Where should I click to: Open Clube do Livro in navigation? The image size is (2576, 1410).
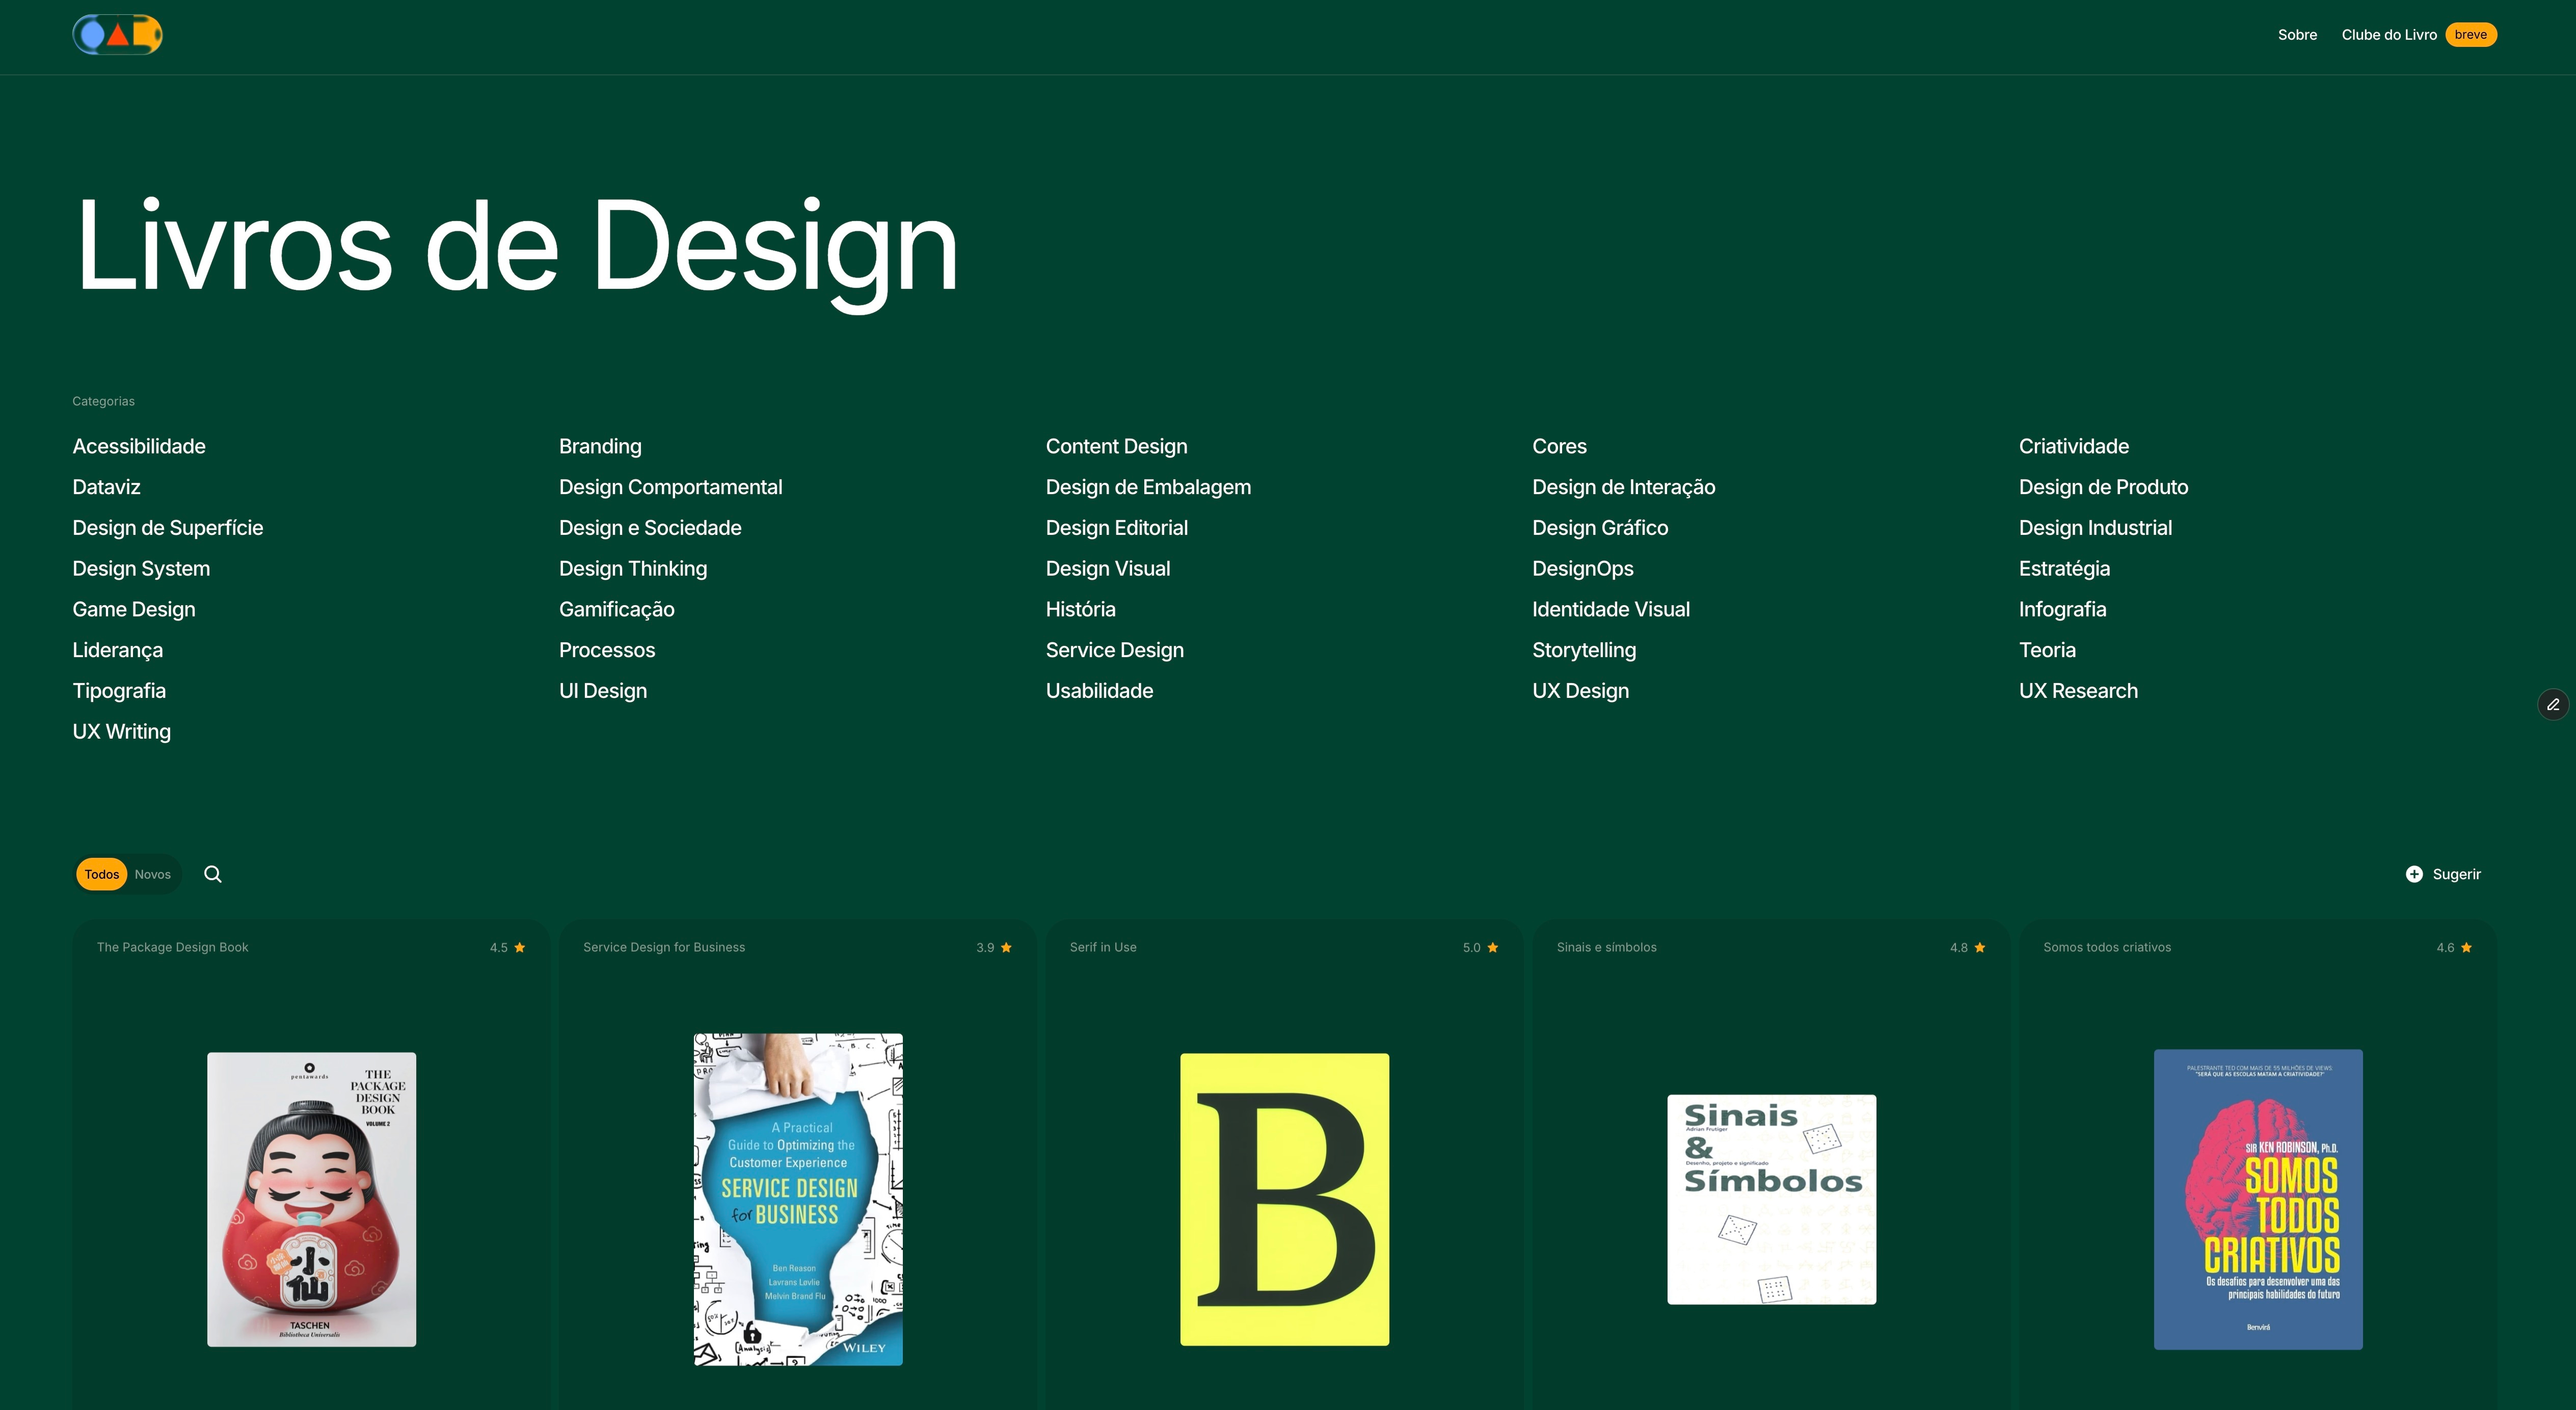pyautogui.click(x=2389, y=35)
